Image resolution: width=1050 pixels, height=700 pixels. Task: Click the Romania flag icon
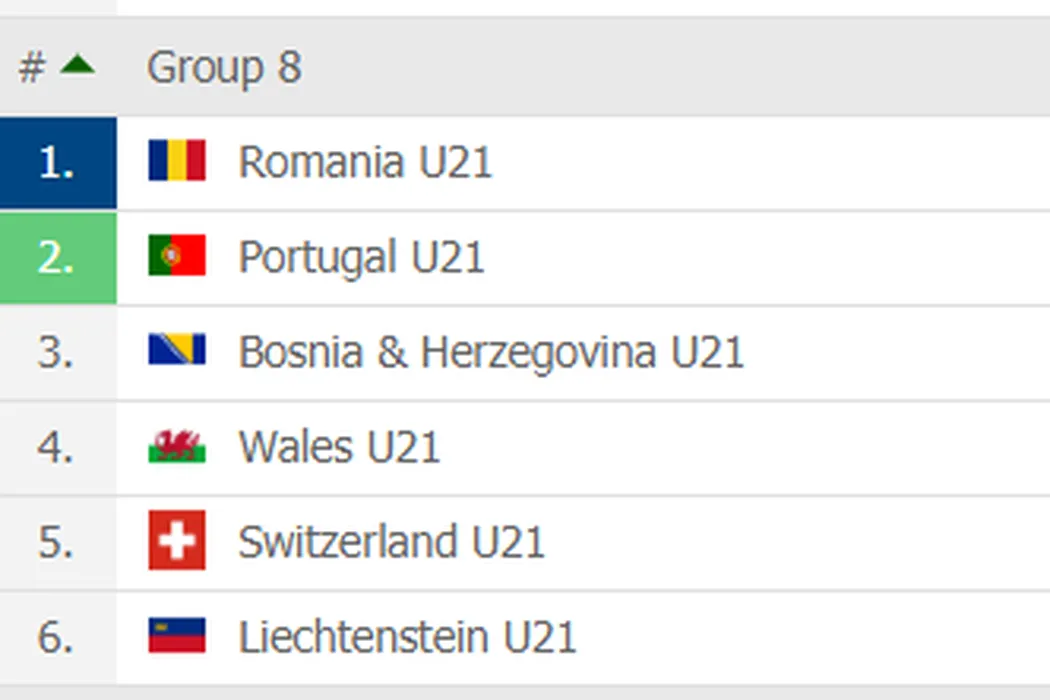point(177,161)
